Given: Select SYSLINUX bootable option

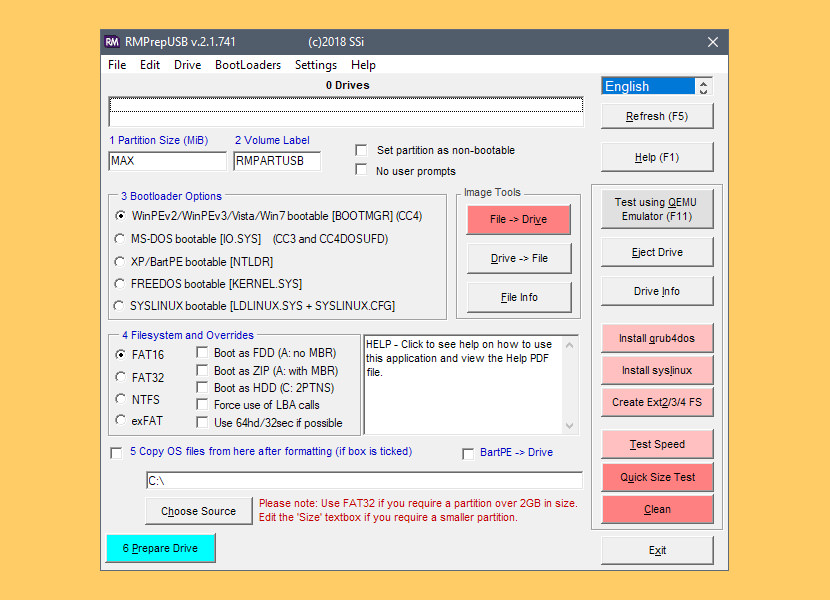Looking at the screenshot, I should pos(119,306).
